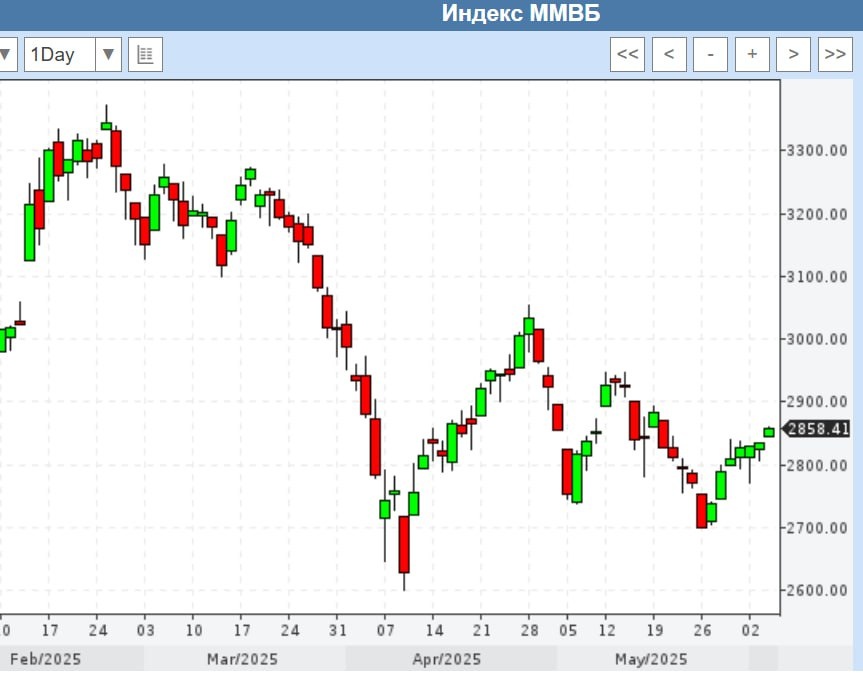Zoom out chart with minus button
This screenshot has width=863, height=678.
pyautogui.click(x=711, y=54)
